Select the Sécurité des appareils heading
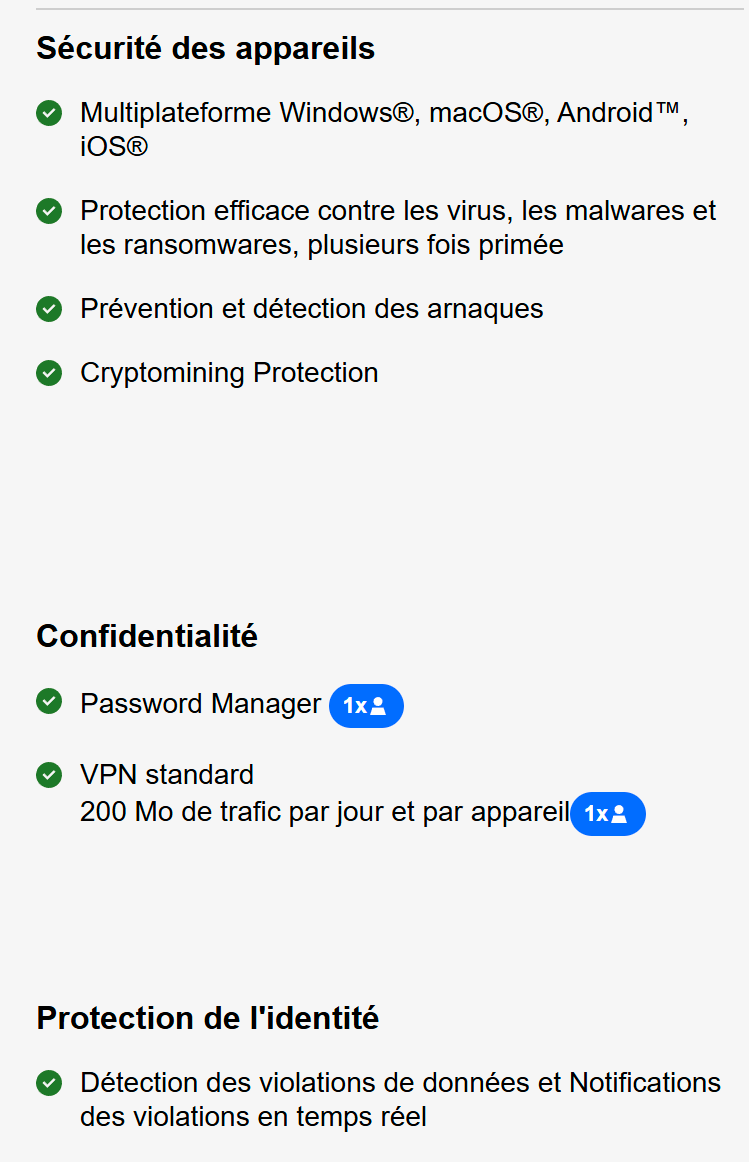This screenshot has height=1162, width=749. coord(206,49)
